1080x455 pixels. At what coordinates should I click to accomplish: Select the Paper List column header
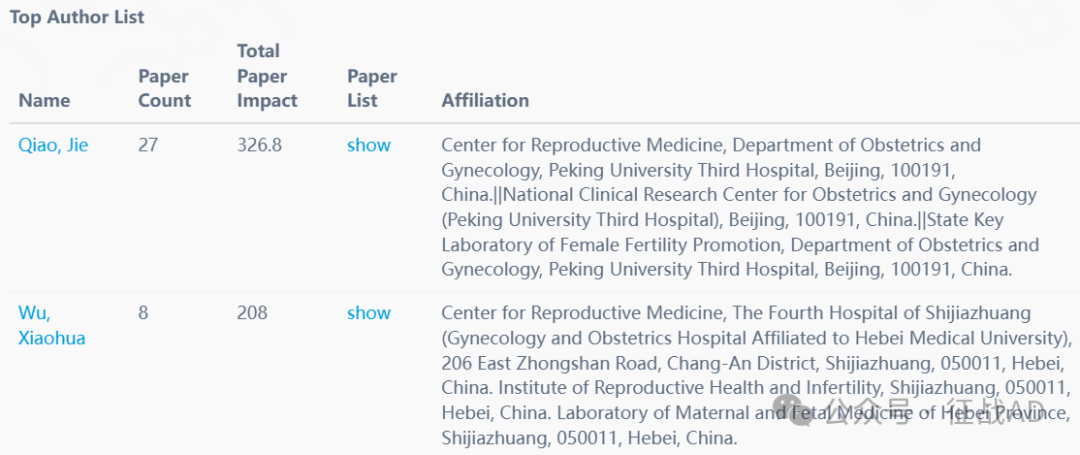pyautogui.click(x=372, y=88)
